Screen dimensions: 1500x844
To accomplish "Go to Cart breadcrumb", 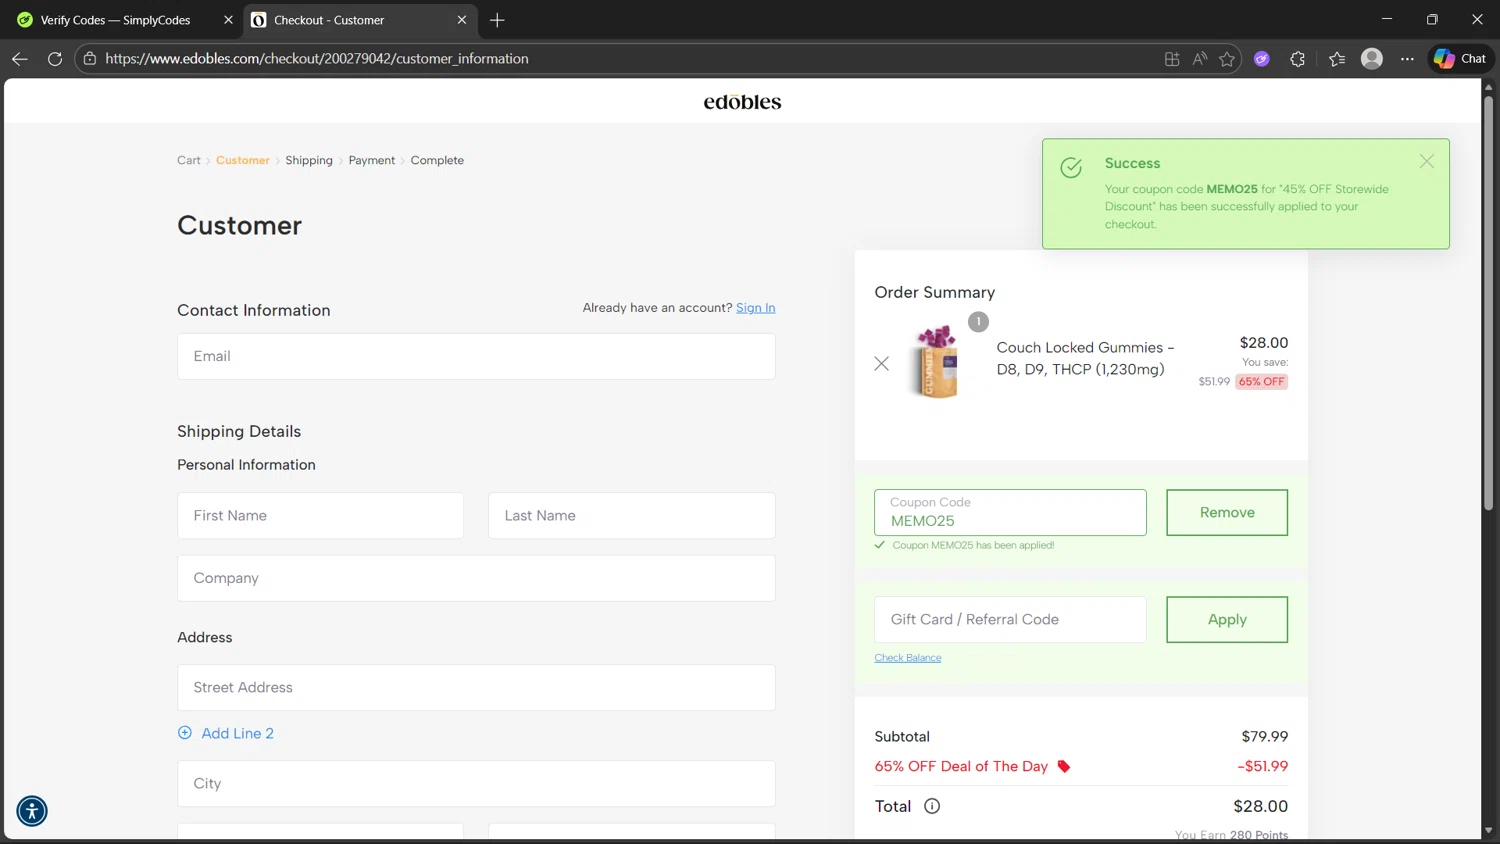I will tap(189, 160).
